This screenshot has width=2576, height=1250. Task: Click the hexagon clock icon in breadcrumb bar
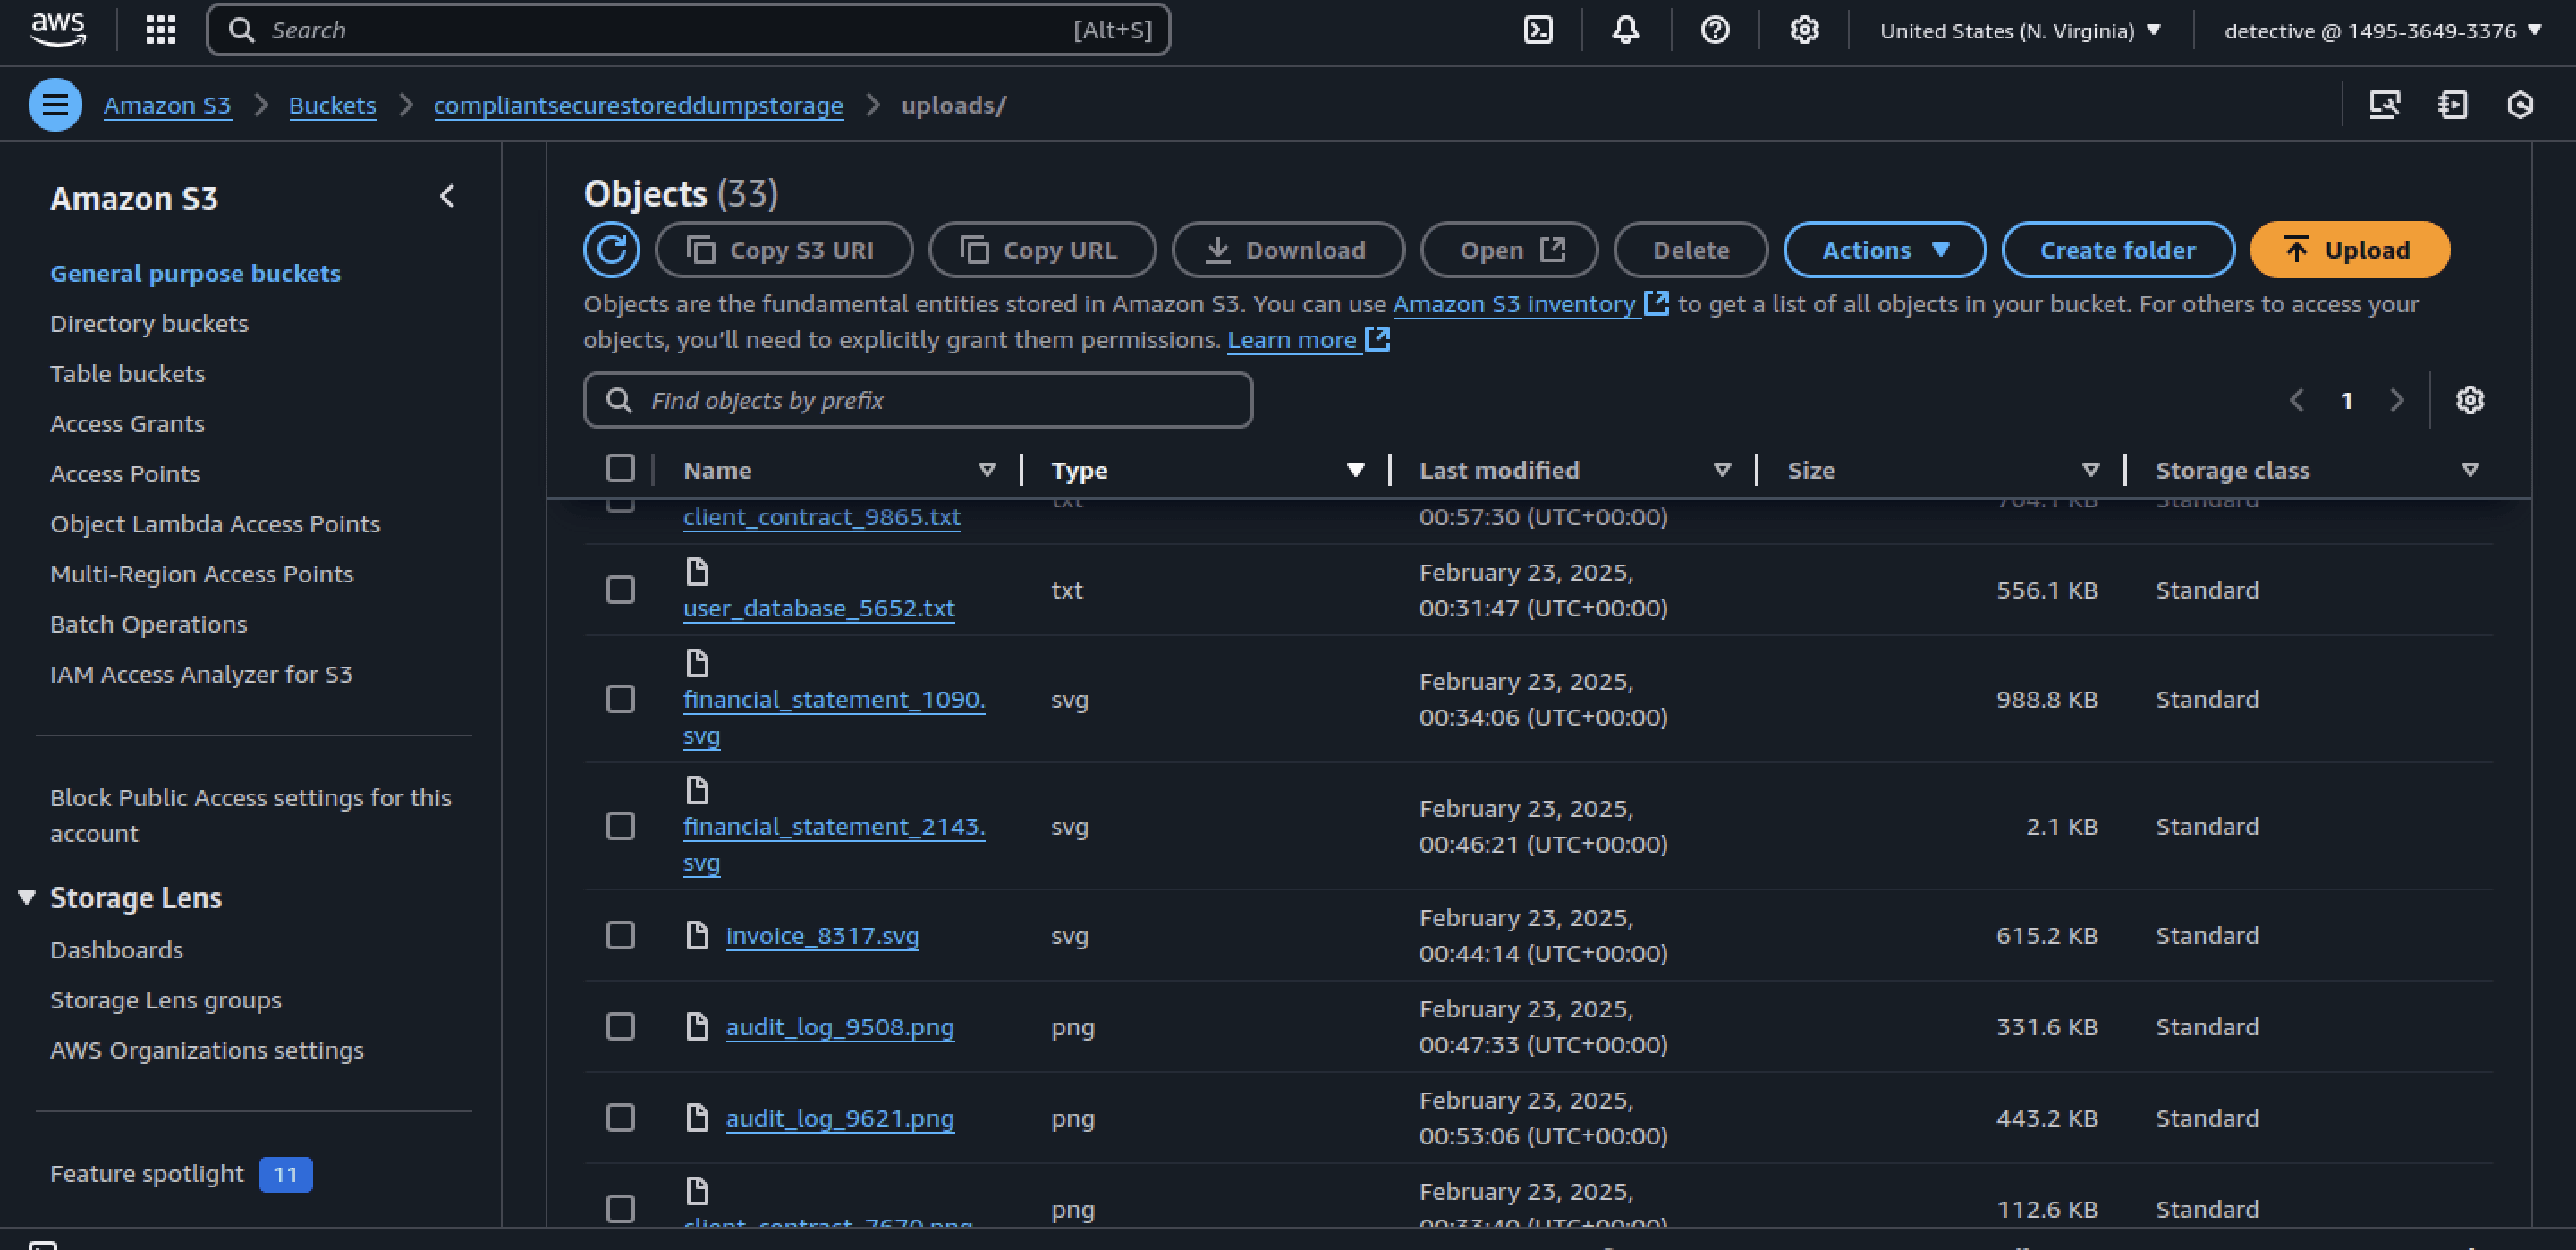click(2520, 105)
